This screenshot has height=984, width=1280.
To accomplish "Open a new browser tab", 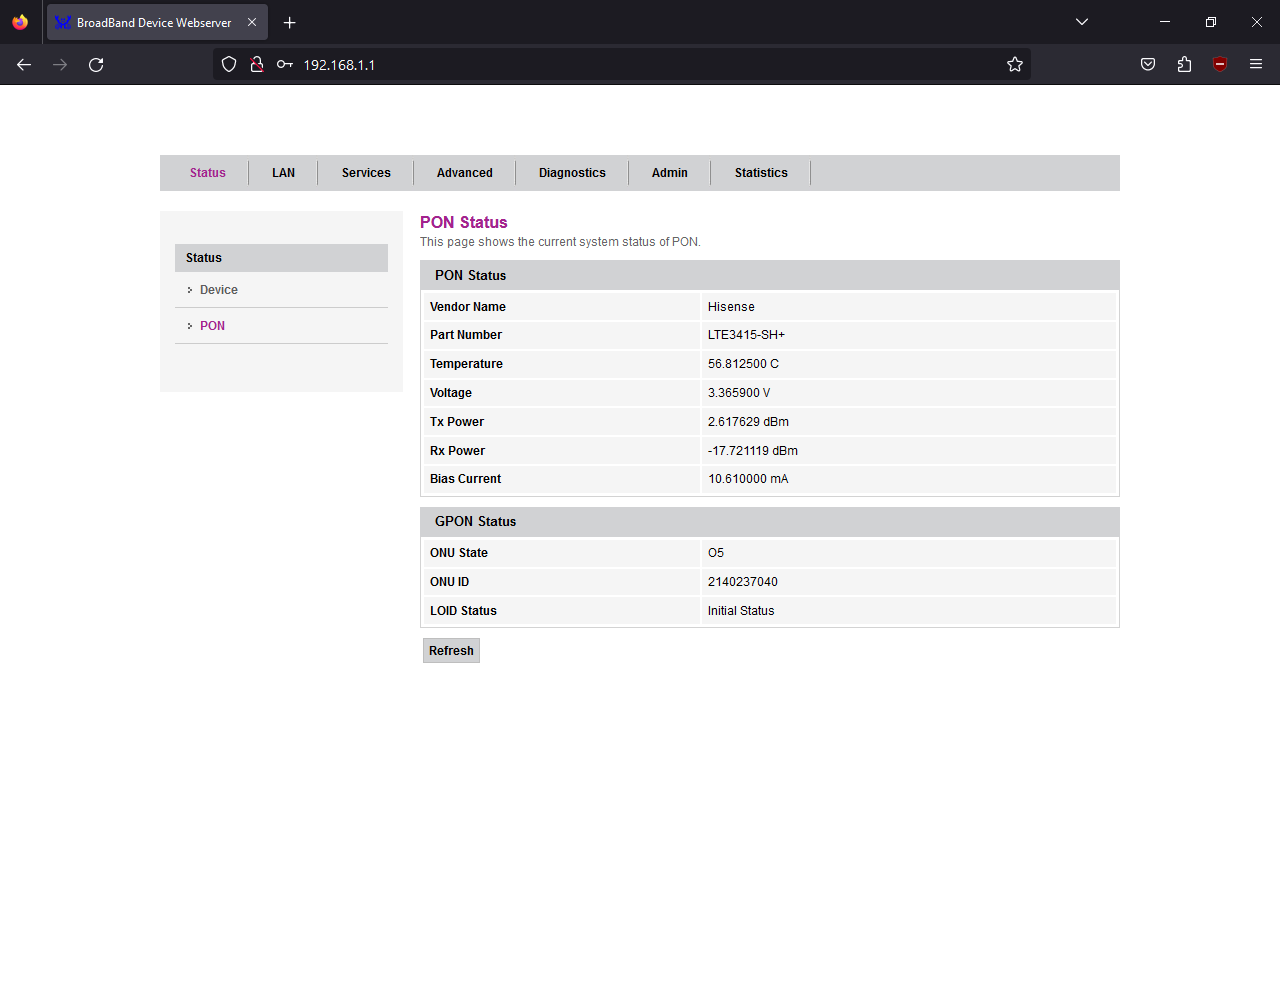I will (x=290, y=22).
